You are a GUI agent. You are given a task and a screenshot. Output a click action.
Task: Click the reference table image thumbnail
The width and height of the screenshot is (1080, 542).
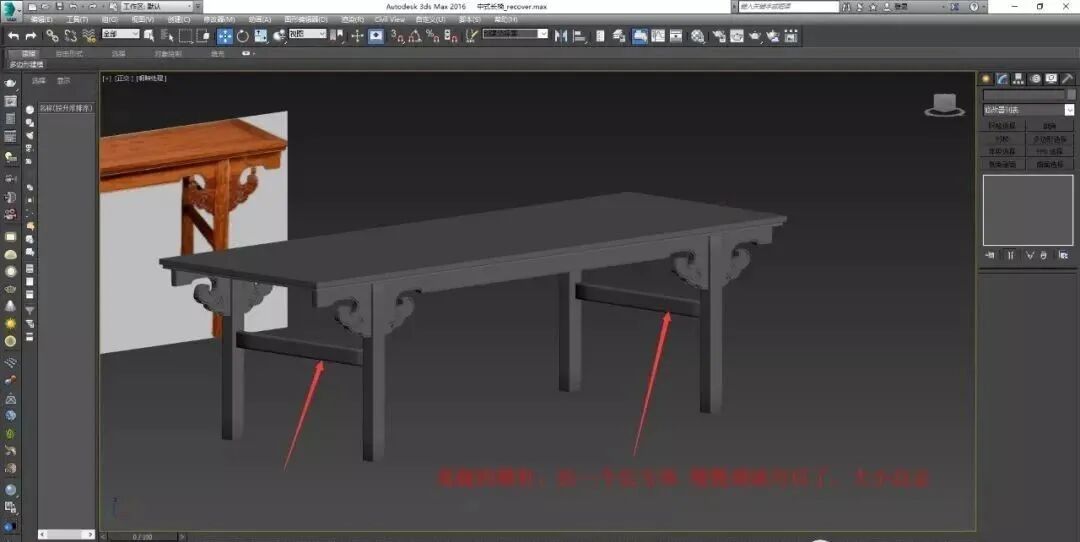click(x=194, y=233)
